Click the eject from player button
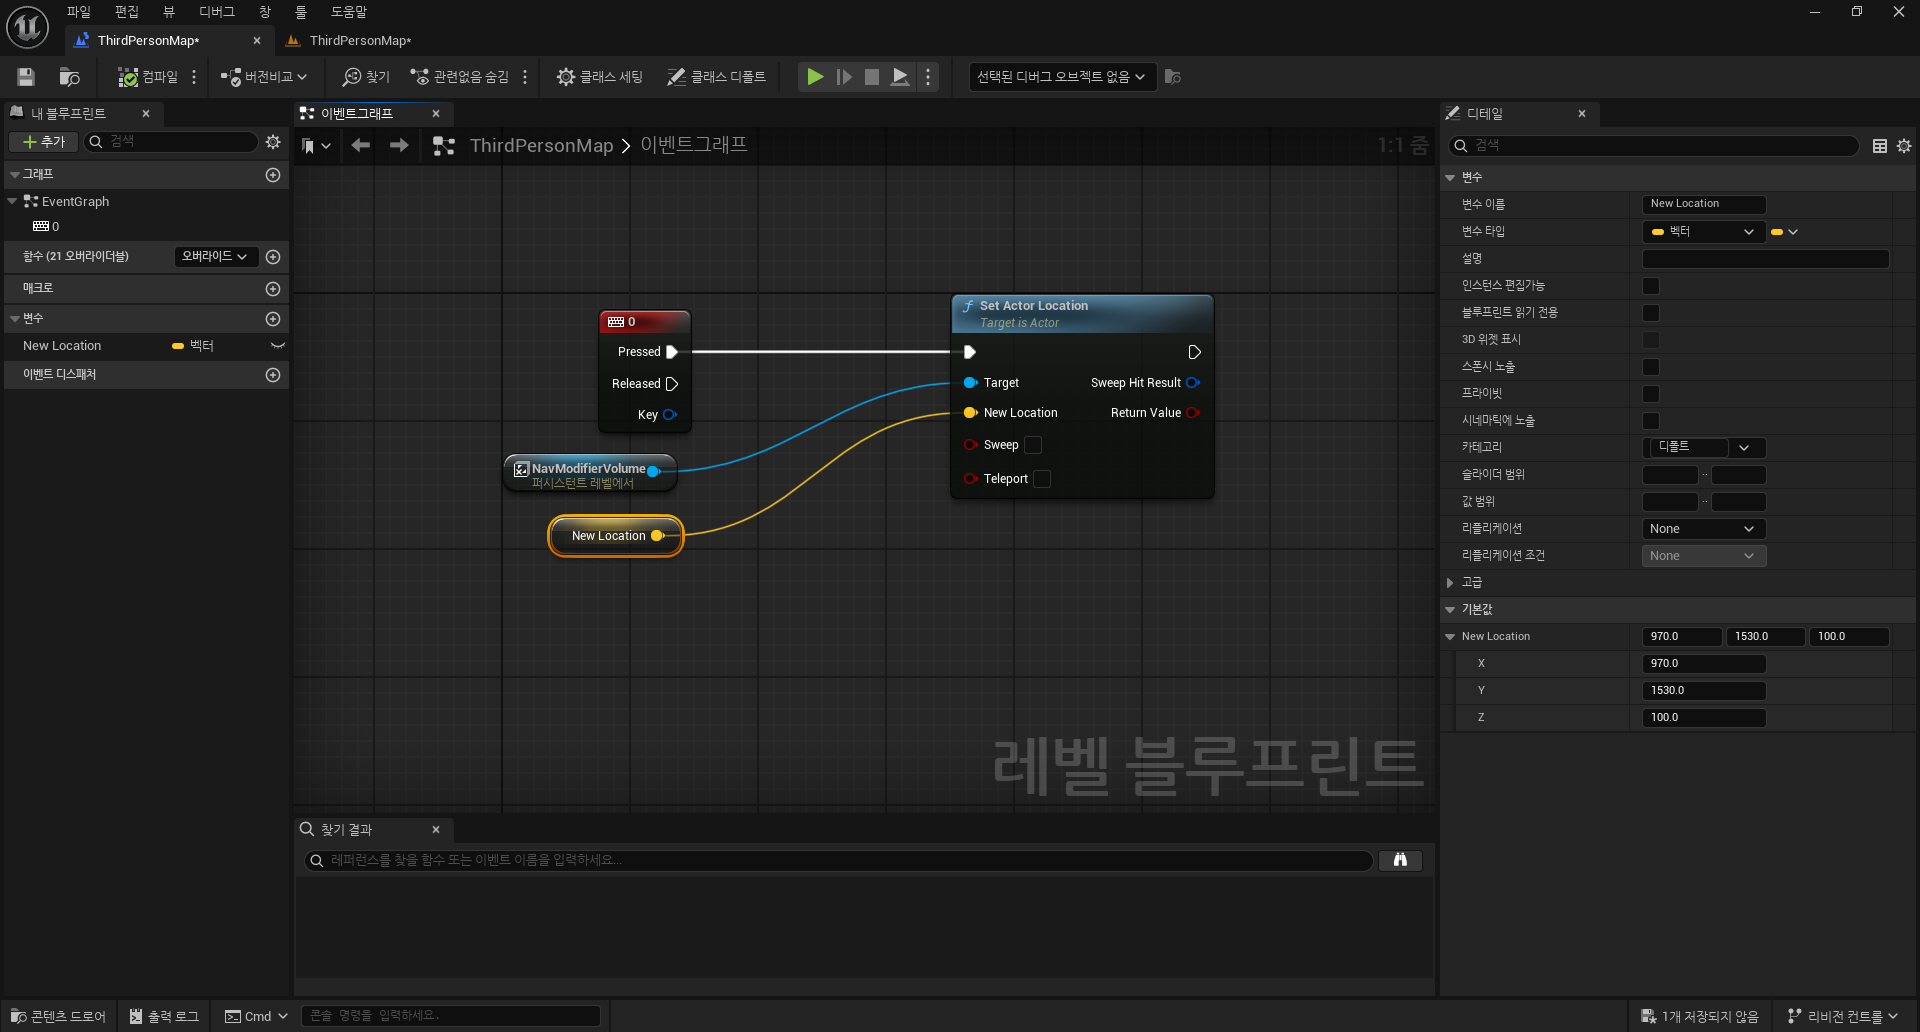The width and height of the screenshot is (1920, 1032). pos(900,77)
